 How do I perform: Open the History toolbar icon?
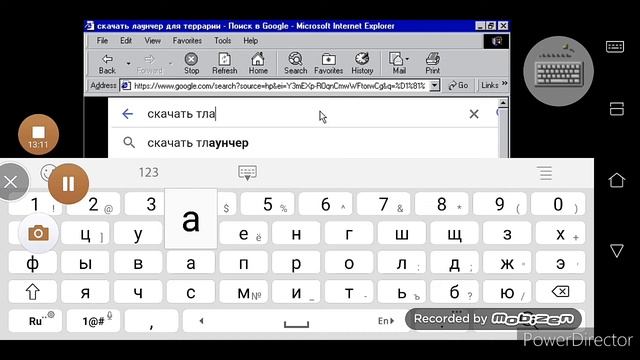point(362,64)
